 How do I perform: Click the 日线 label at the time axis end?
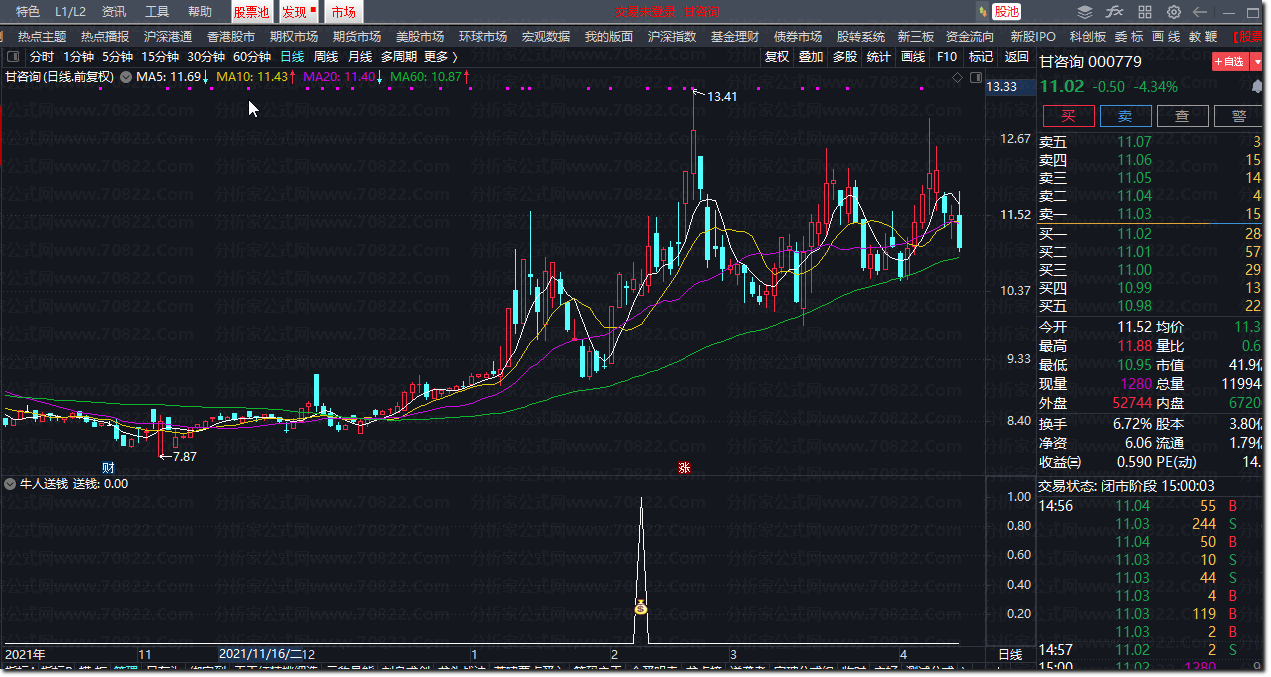pyautogui.click(x=1010, y=655)
